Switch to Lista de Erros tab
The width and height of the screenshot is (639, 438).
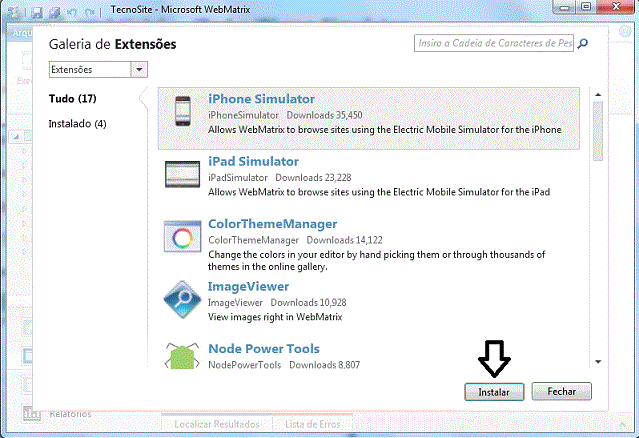[x=313, y=424]
